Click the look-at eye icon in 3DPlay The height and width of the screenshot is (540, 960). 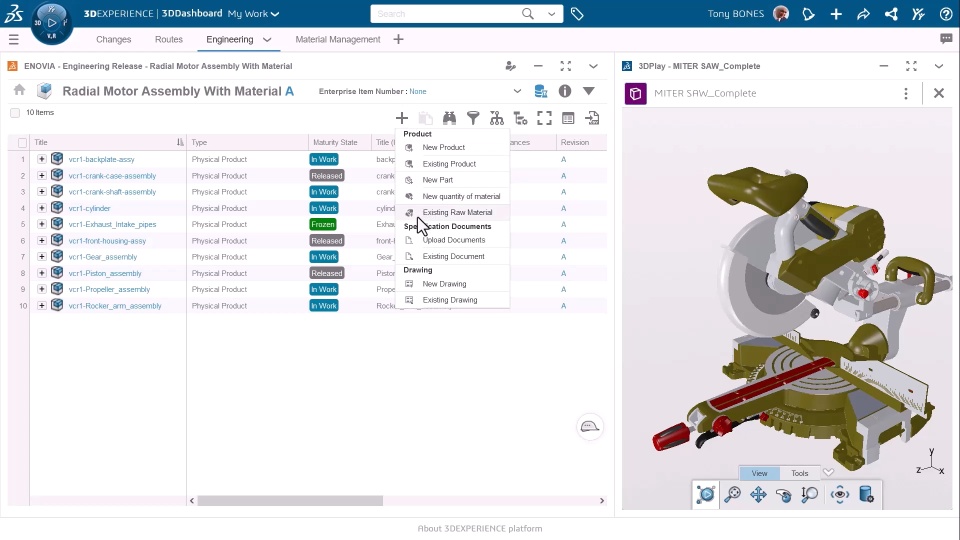(840, 494)
